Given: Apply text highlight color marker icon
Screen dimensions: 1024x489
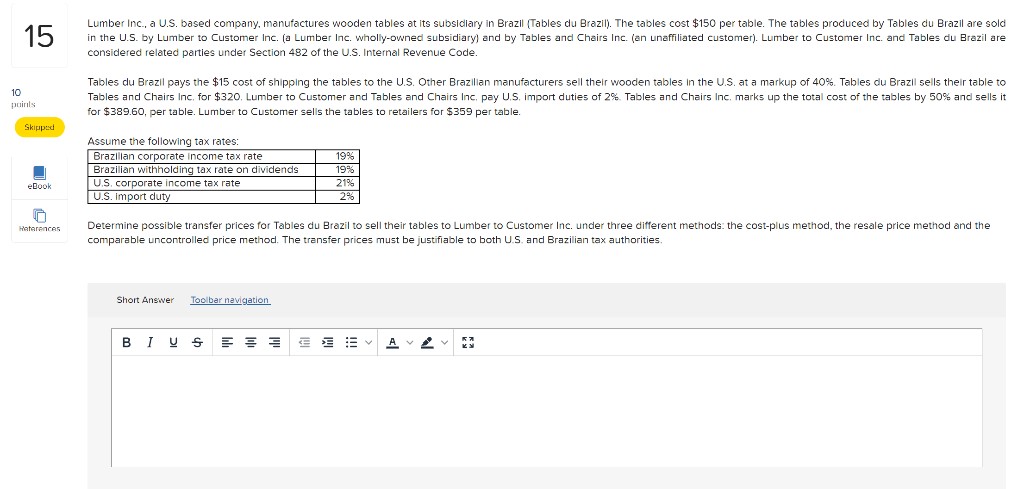Looking at the screenshot, I should tap(428, 342).
